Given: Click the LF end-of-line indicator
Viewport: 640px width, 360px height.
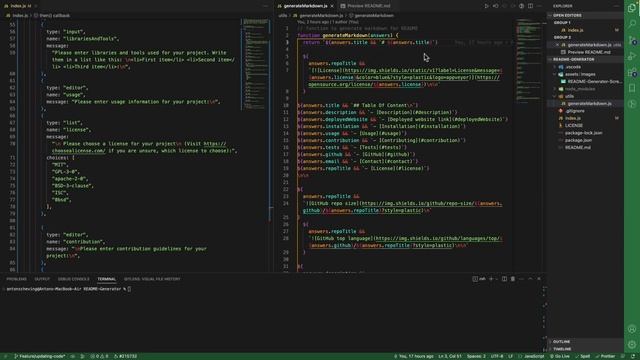Looking at the screenshot, I should [510, 356].
